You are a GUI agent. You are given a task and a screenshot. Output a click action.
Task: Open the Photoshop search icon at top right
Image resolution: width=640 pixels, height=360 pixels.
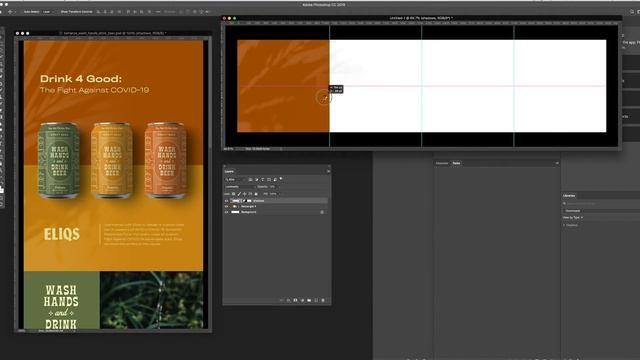[632, 12]
